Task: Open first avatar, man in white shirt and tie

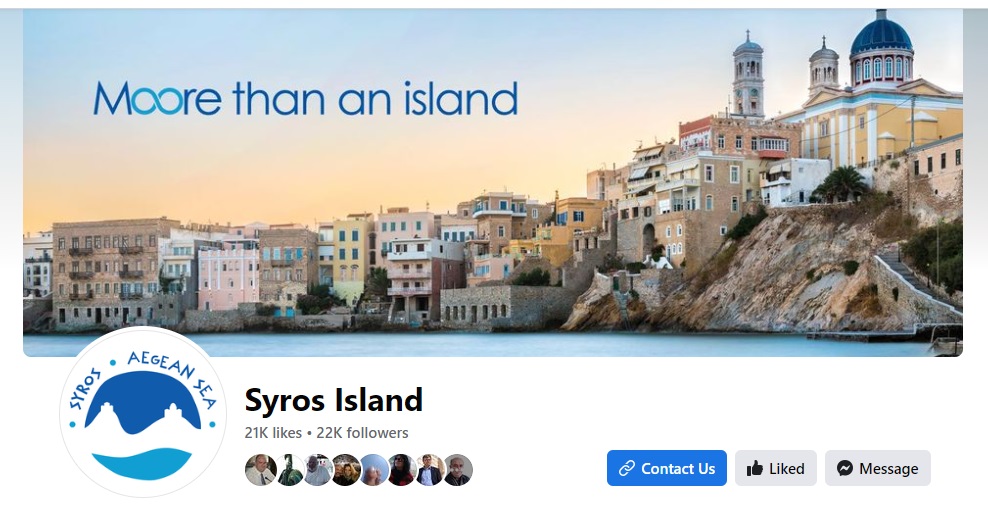Action: pyautogui.click(x=260, y=470)
